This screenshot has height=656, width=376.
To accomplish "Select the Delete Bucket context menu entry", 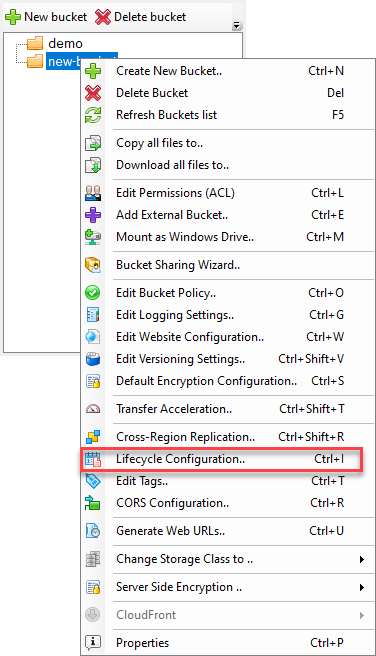I will [x=228, y=93].
